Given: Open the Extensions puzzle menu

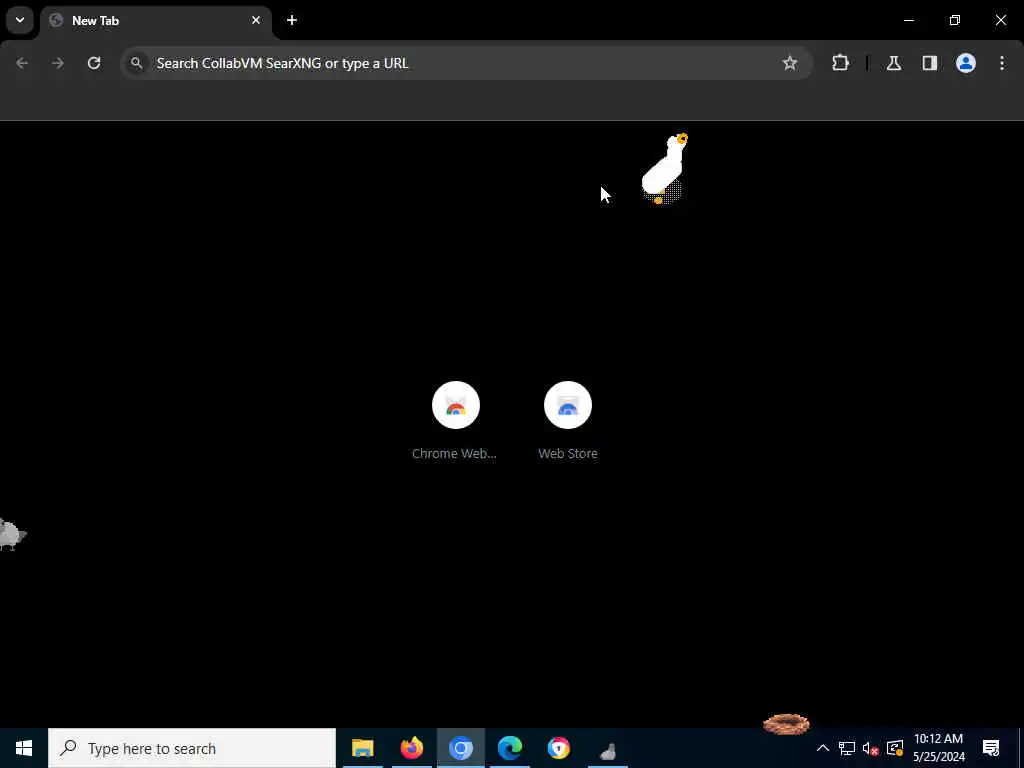Looking at the screenshot, I should (840, 63).
